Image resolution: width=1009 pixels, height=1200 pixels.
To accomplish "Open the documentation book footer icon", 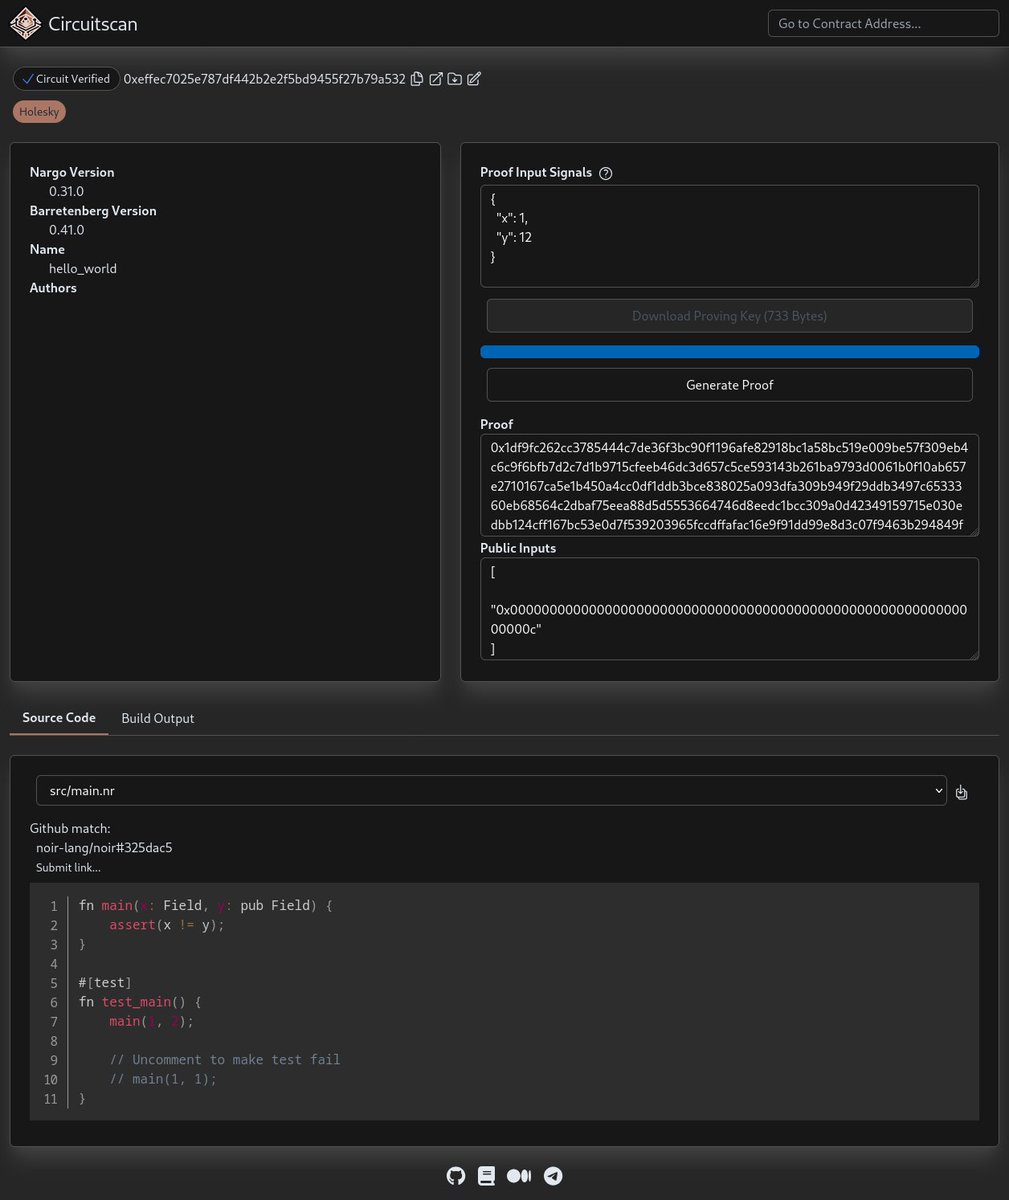I will point(487,1176).
